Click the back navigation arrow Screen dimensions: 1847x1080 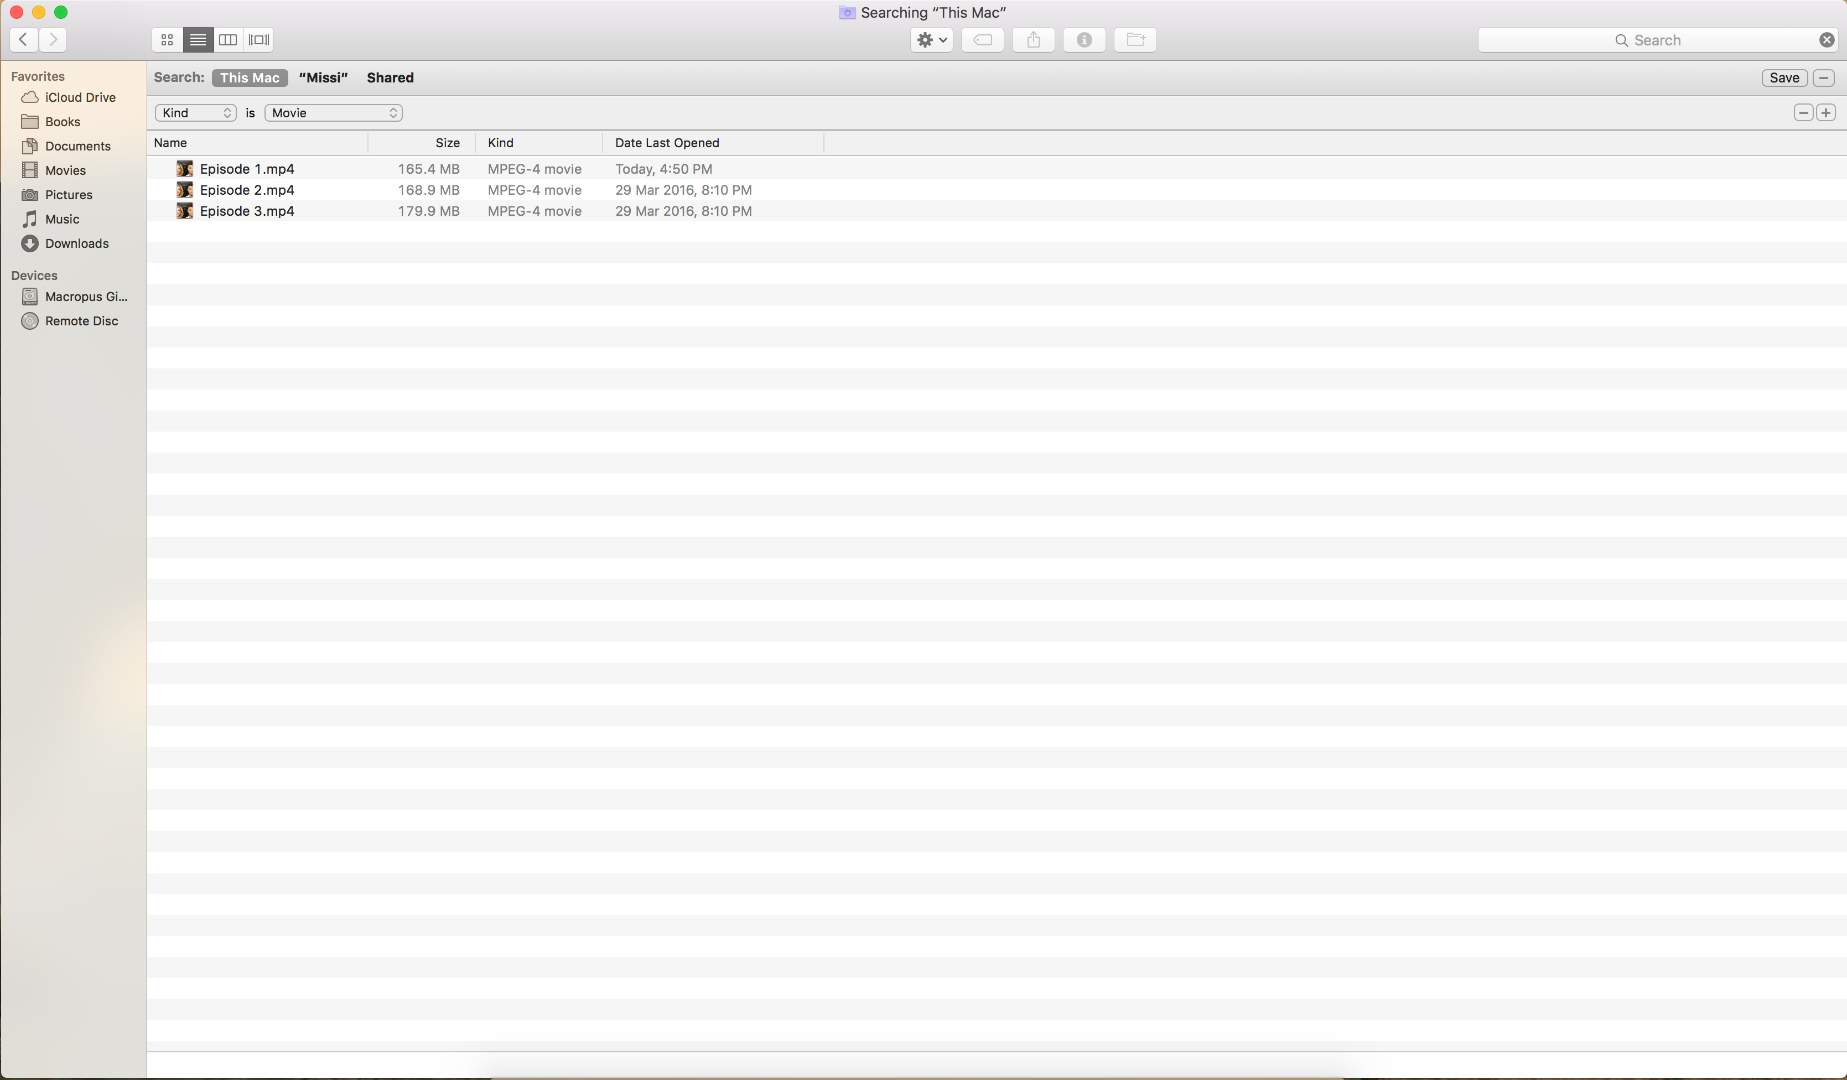coord(23,40)
